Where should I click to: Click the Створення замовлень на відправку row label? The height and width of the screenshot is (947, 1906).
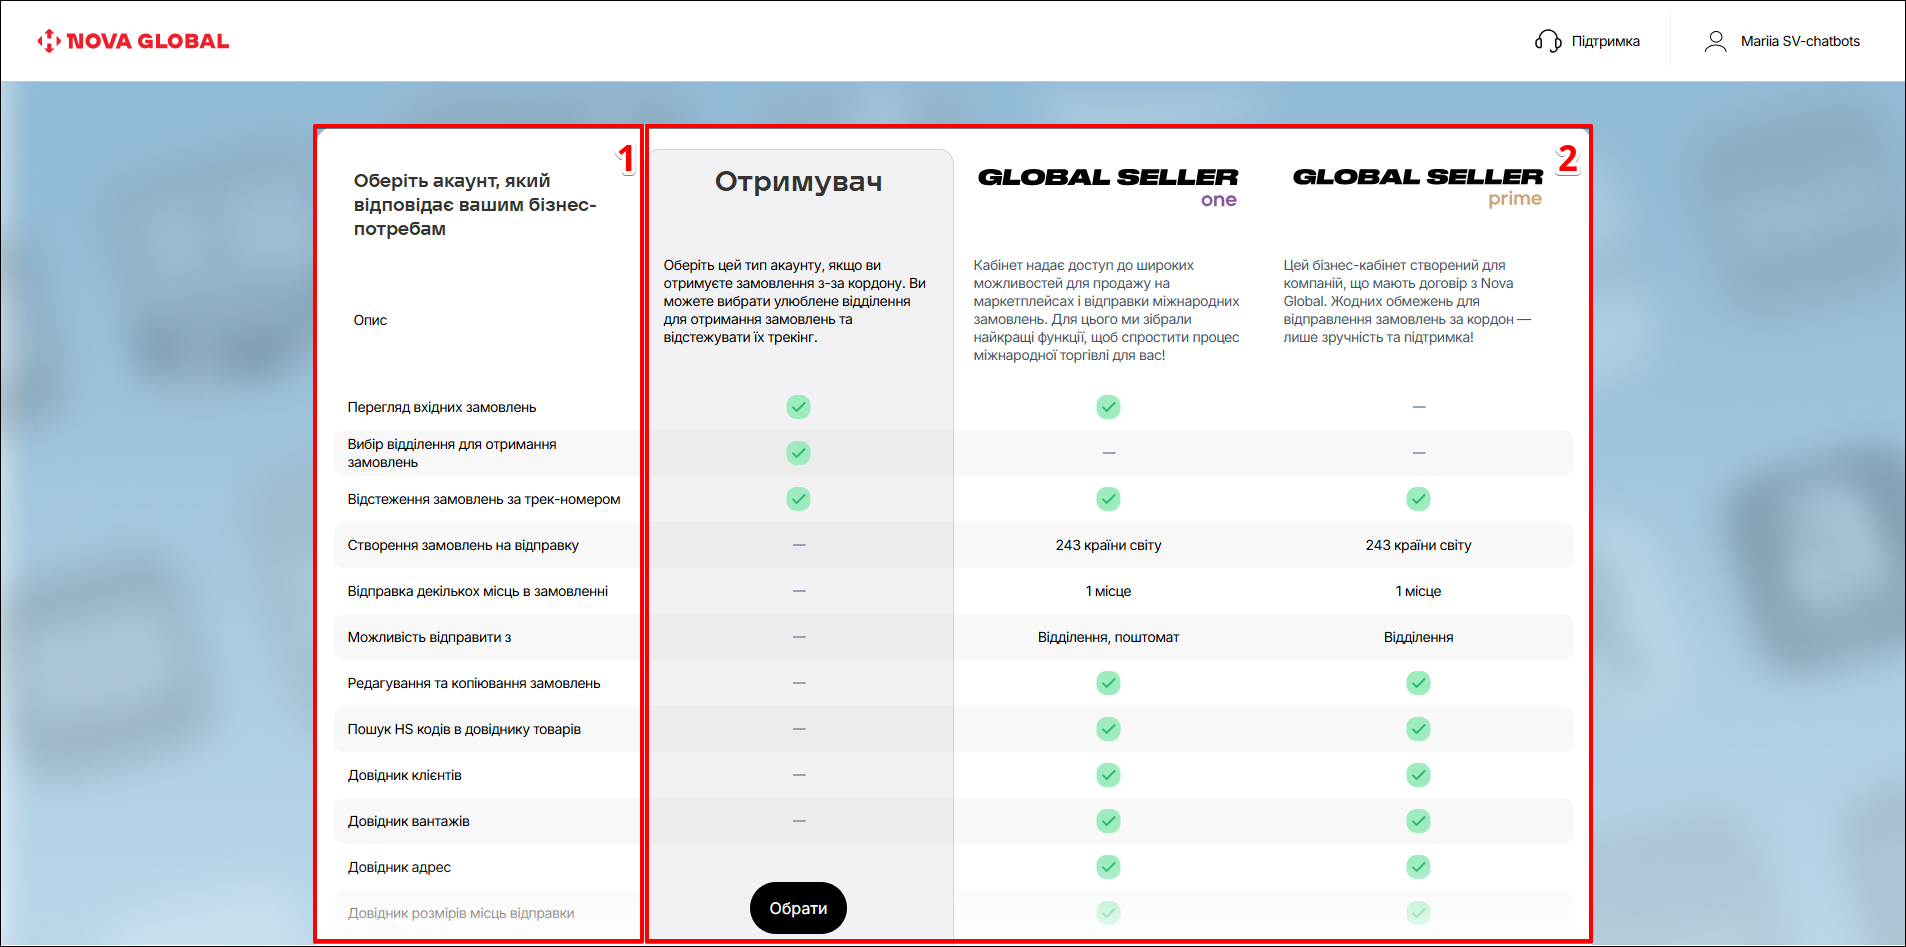click(463, 545)
